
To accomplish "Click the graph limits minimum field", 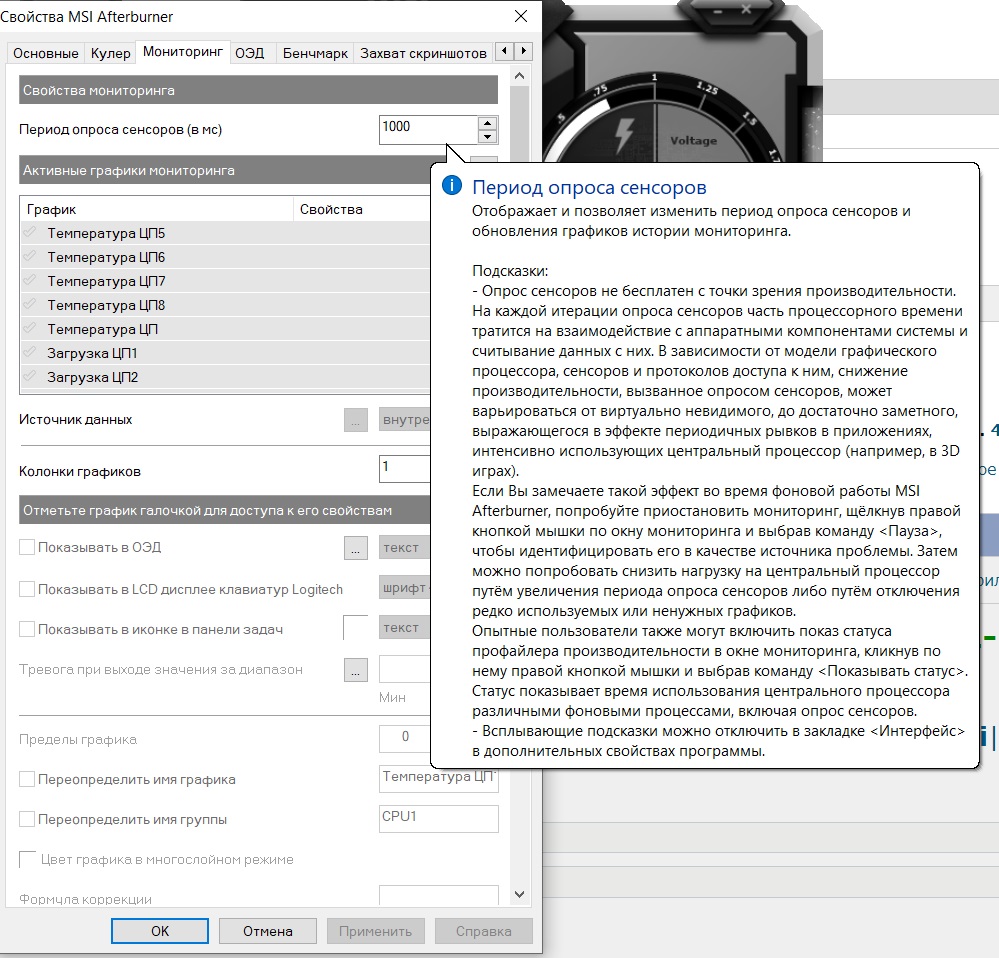I will pos(405,739).
